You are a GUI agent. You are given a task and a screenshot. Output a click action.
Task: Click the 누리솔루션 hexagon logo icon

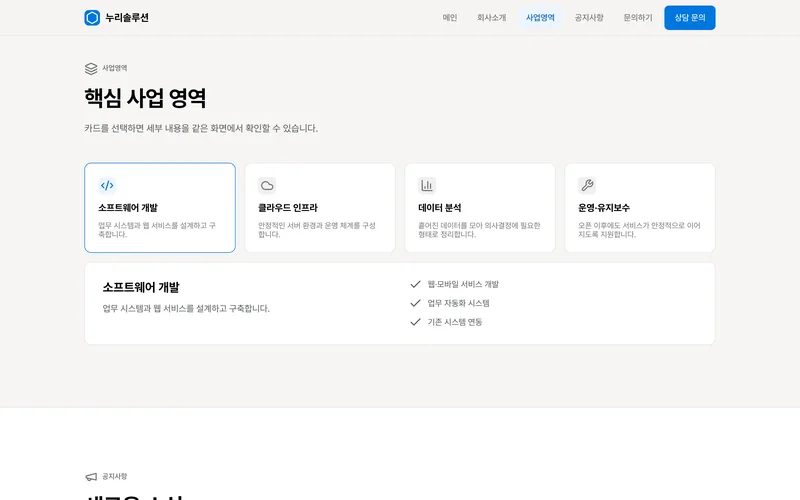tap(92, 18)
